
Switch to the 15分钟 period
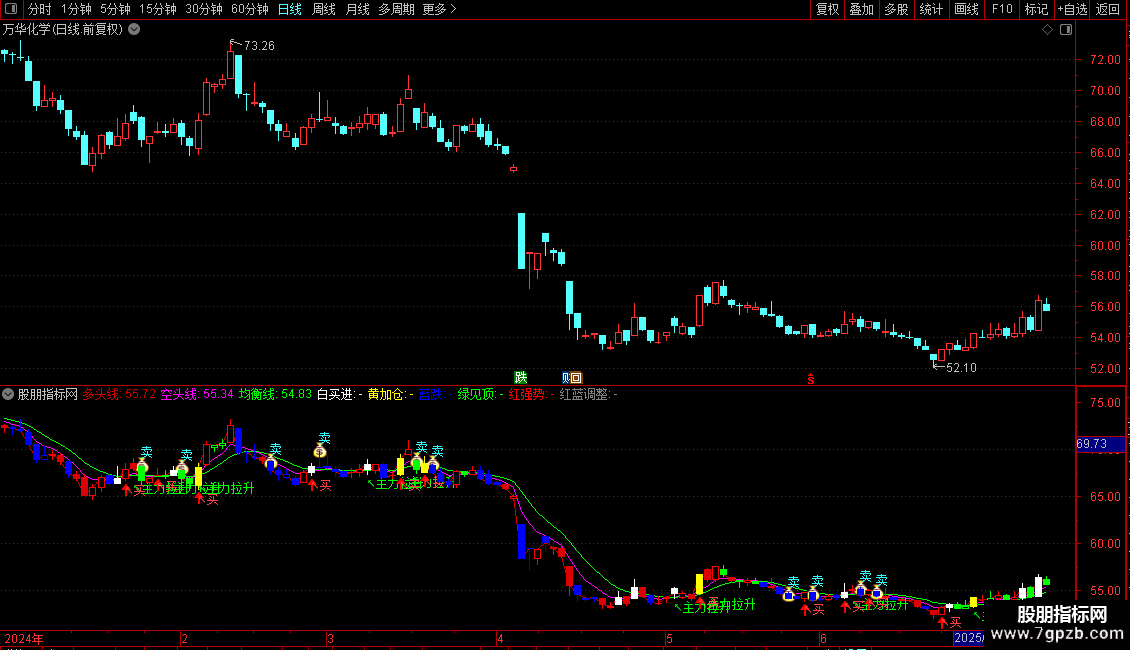point(158,9)
